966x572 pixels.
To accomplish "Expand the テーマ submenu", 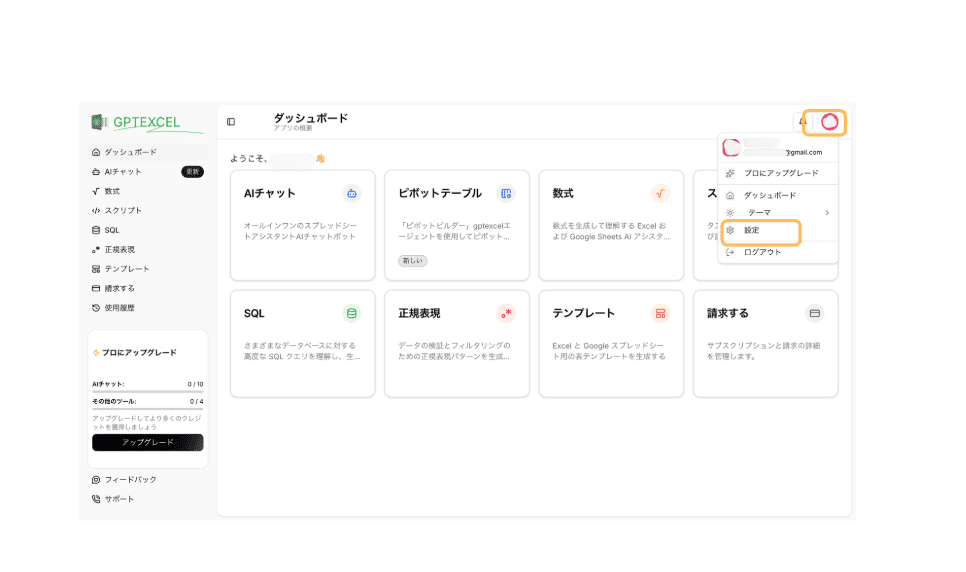I will pos(778,213).
